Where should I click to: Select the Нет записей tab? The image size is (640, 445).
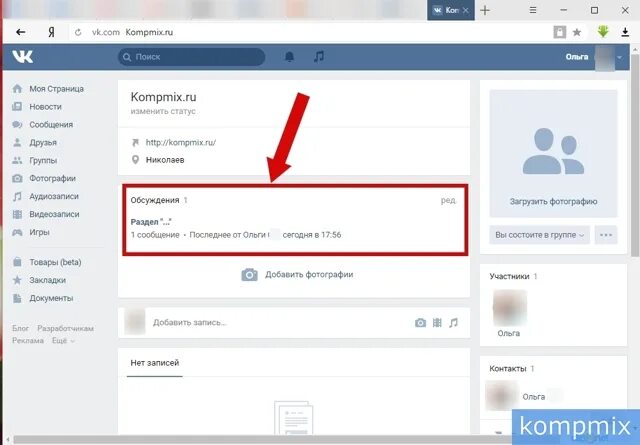[x=155, y=363]
